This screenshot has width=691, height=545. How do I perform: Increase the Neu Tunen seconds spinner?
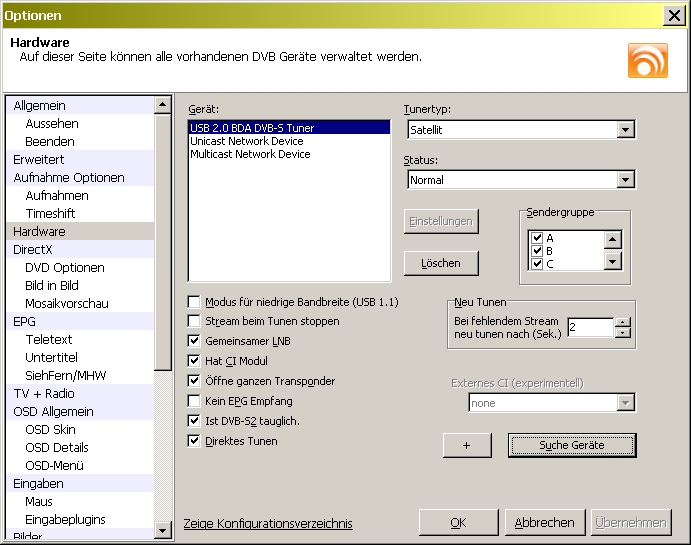click(x=622, y=322)
